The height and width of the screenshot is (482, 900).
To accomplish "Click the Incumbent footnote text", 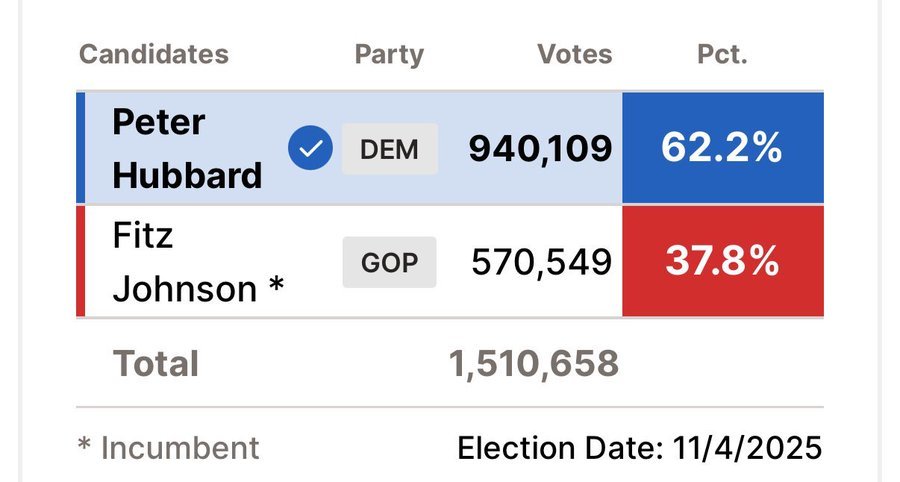I will pos(168,447).
